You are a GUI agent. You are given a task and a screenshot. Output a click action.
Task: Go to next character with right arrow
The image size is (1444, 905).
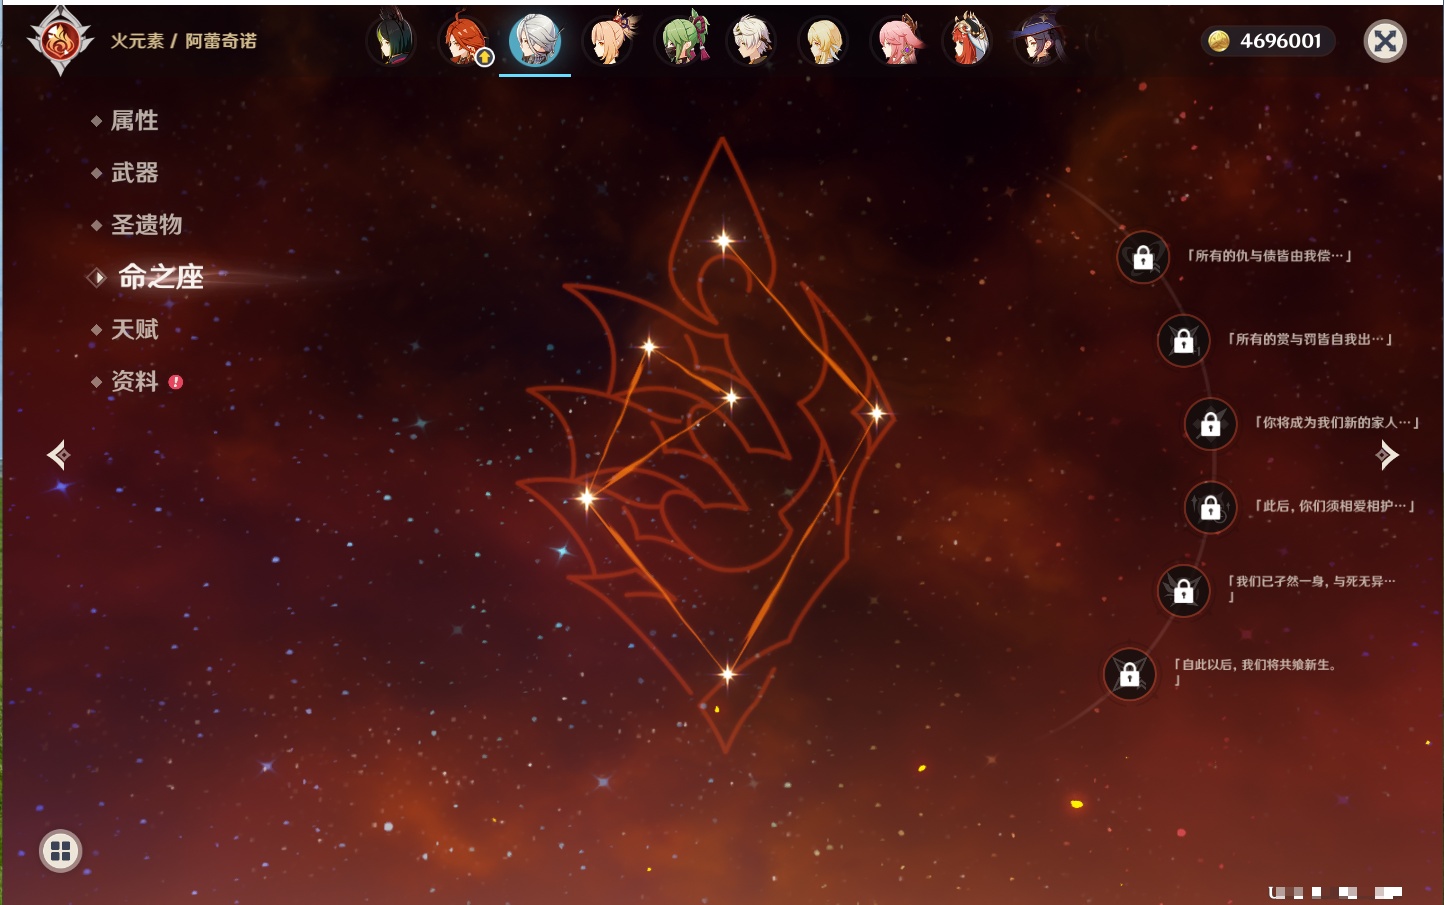click(1387, 456)
